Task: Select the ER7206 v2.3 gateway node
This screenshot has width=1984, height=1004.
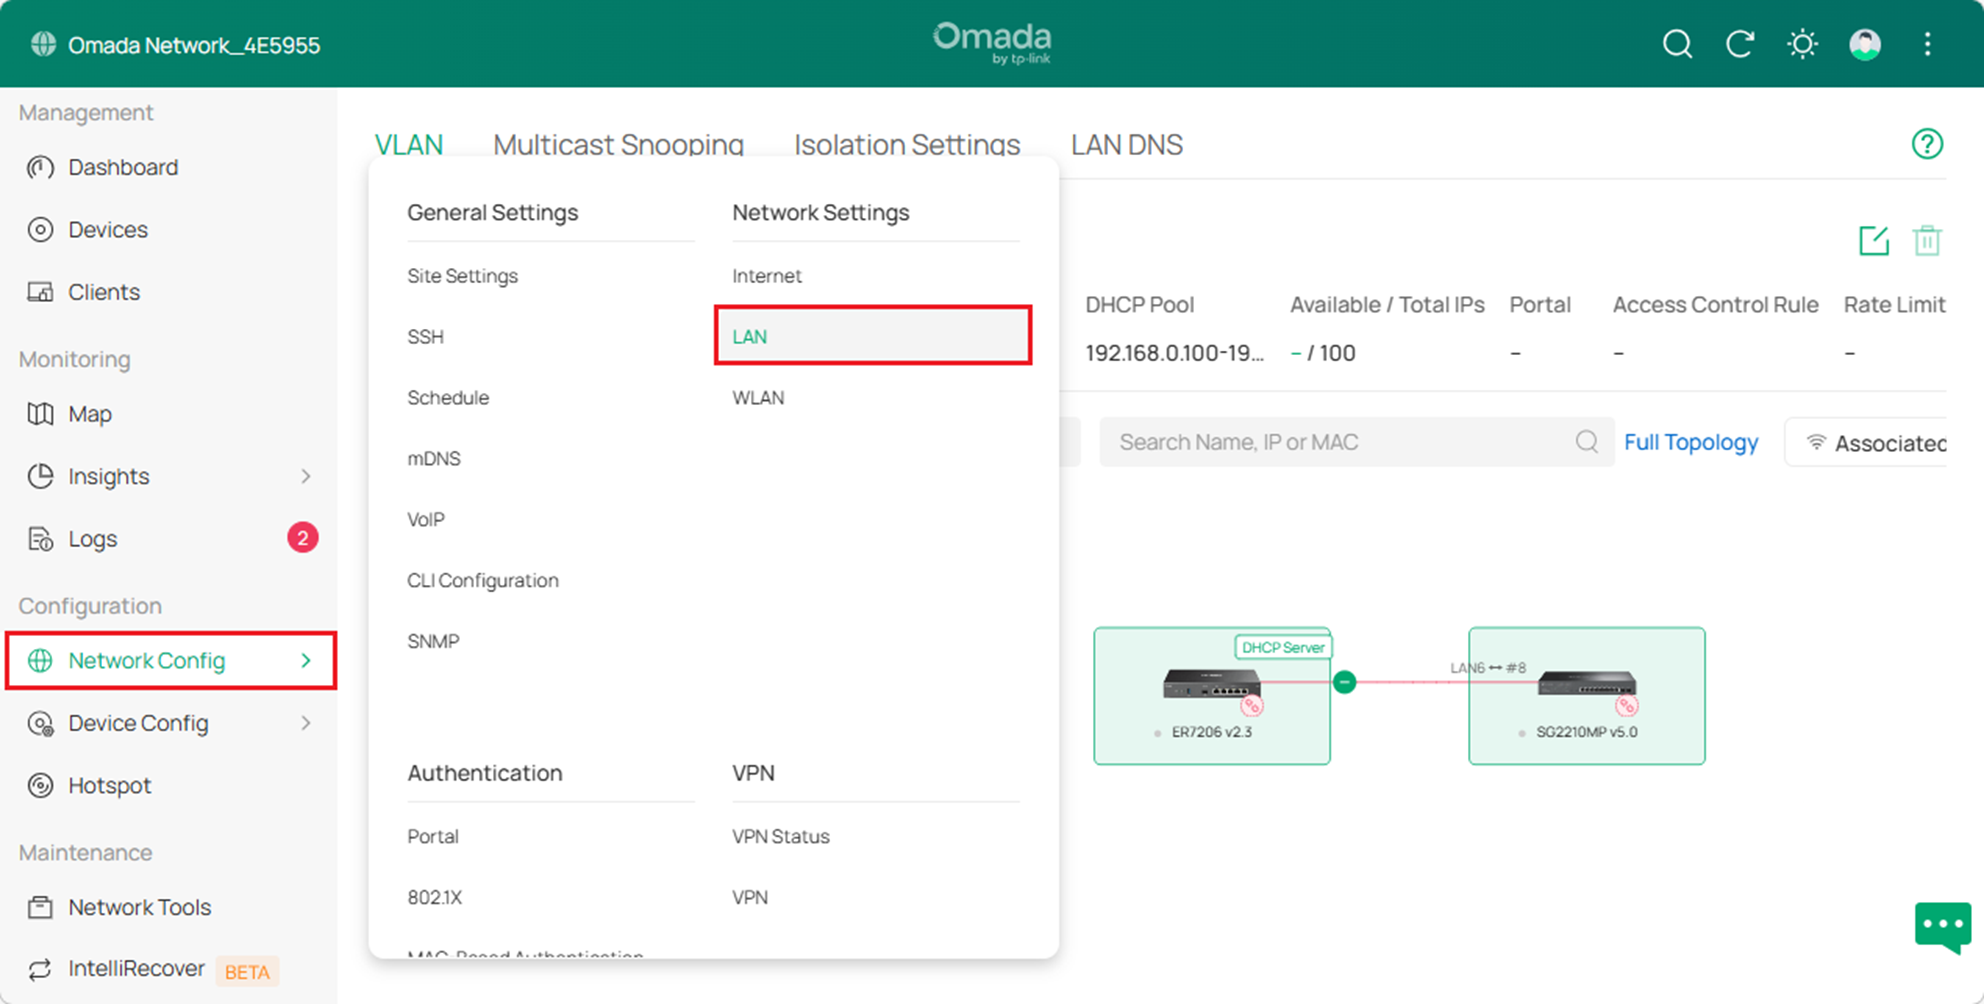Action: pyautogui.click(x=1212, y=696)
